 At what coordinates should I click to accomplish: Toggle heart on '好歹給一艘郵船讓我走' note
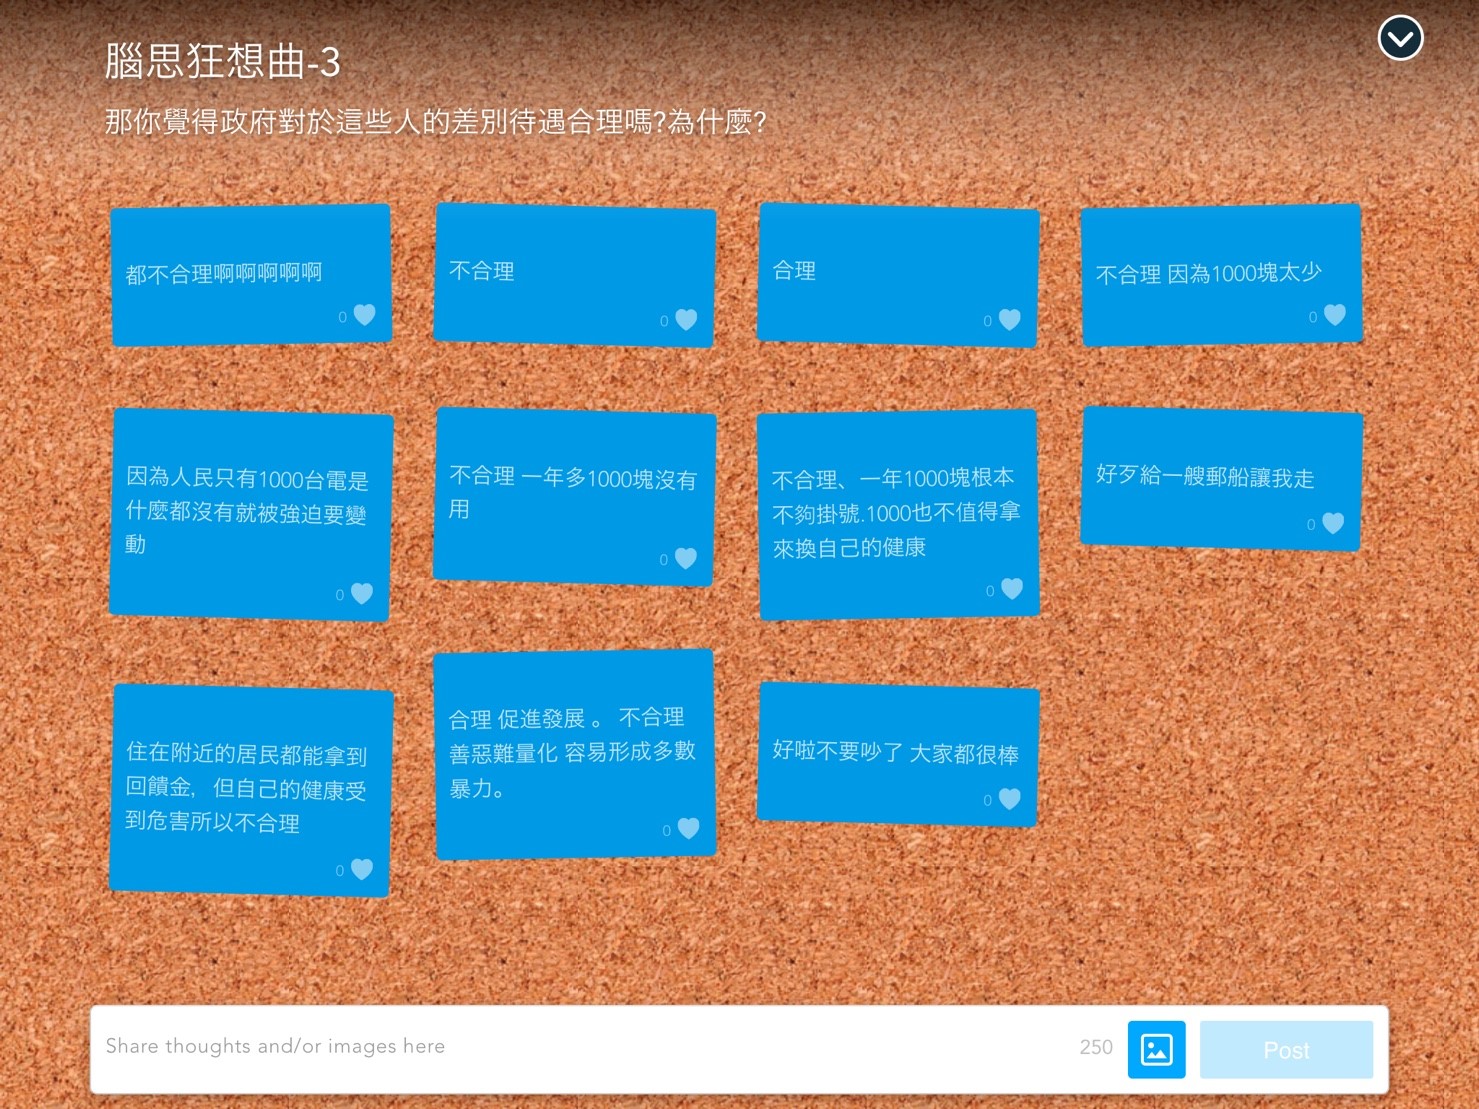1333,523
